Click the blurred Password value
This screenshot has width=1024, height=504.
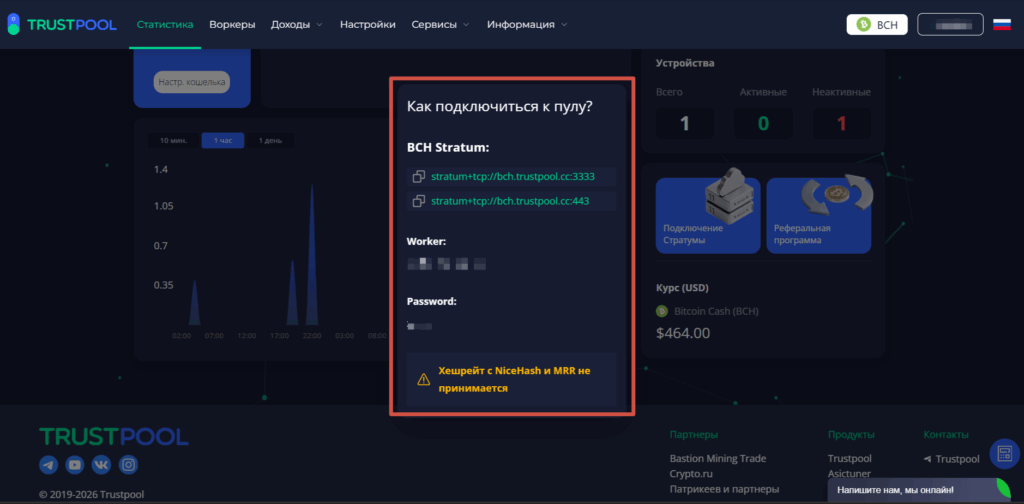click(x=420, y=324)
